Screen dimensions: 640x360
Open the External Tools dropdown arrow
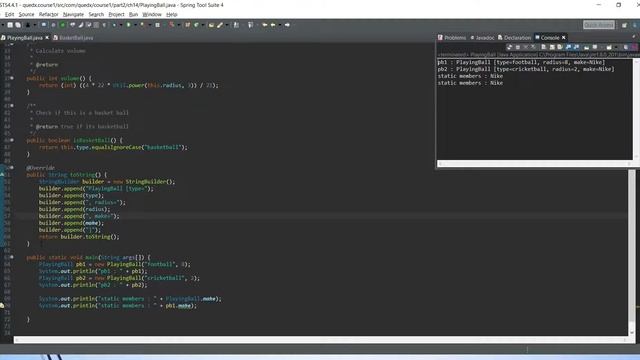[150, 25]
